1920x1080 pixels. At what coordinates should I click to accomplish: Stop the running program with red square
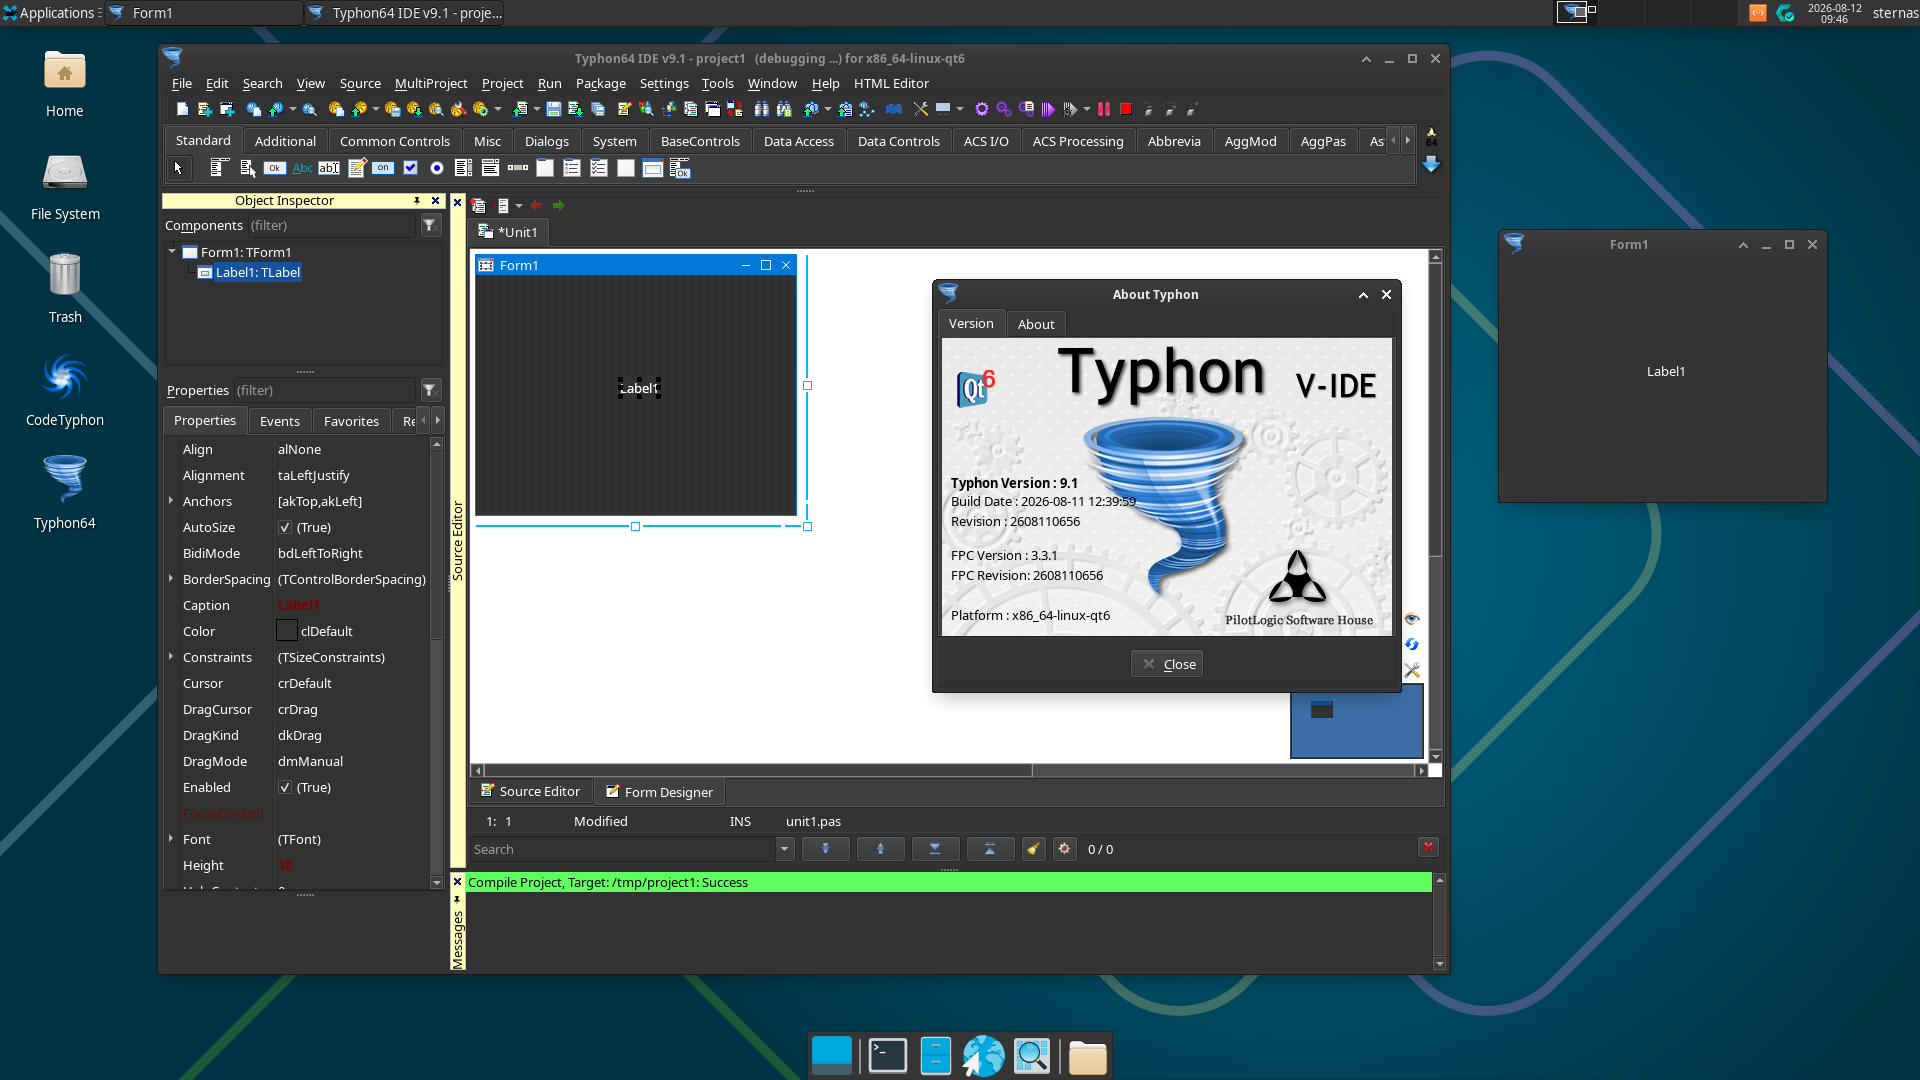1126,109
